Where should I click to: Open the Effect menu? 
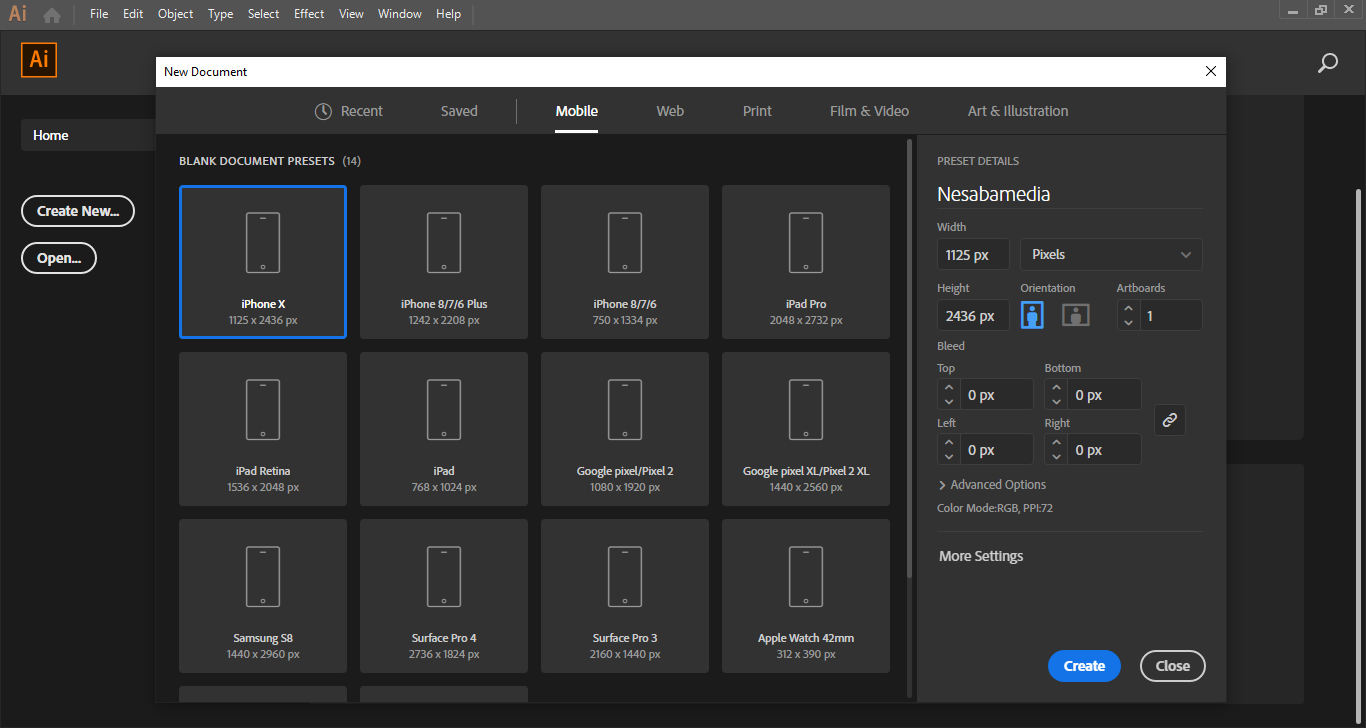tap(309, 14)
